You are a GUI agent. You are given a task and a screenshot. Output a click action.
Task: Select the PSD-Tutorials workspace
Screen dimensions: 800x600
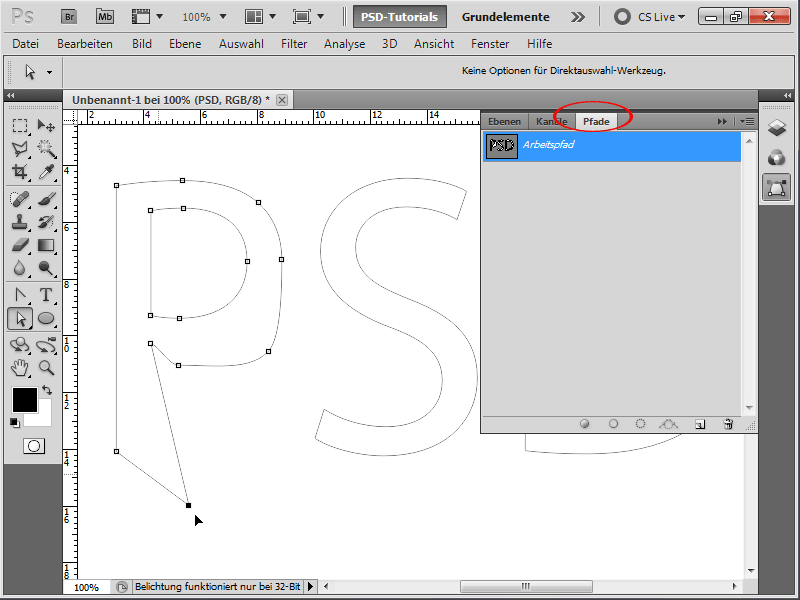[399, 17]
